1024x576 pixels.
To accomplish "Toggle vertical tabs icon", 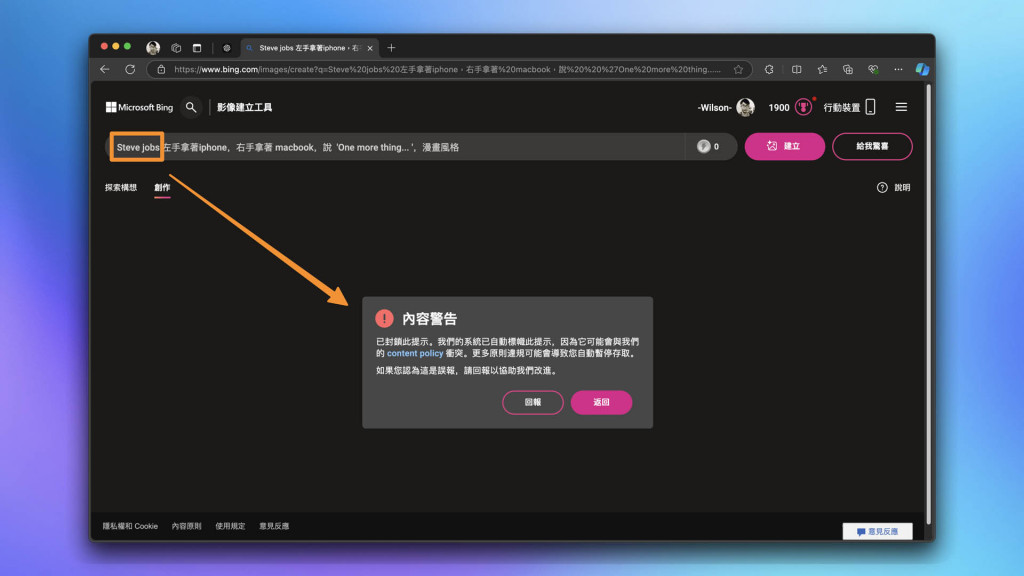I will [x=197, y=48].
